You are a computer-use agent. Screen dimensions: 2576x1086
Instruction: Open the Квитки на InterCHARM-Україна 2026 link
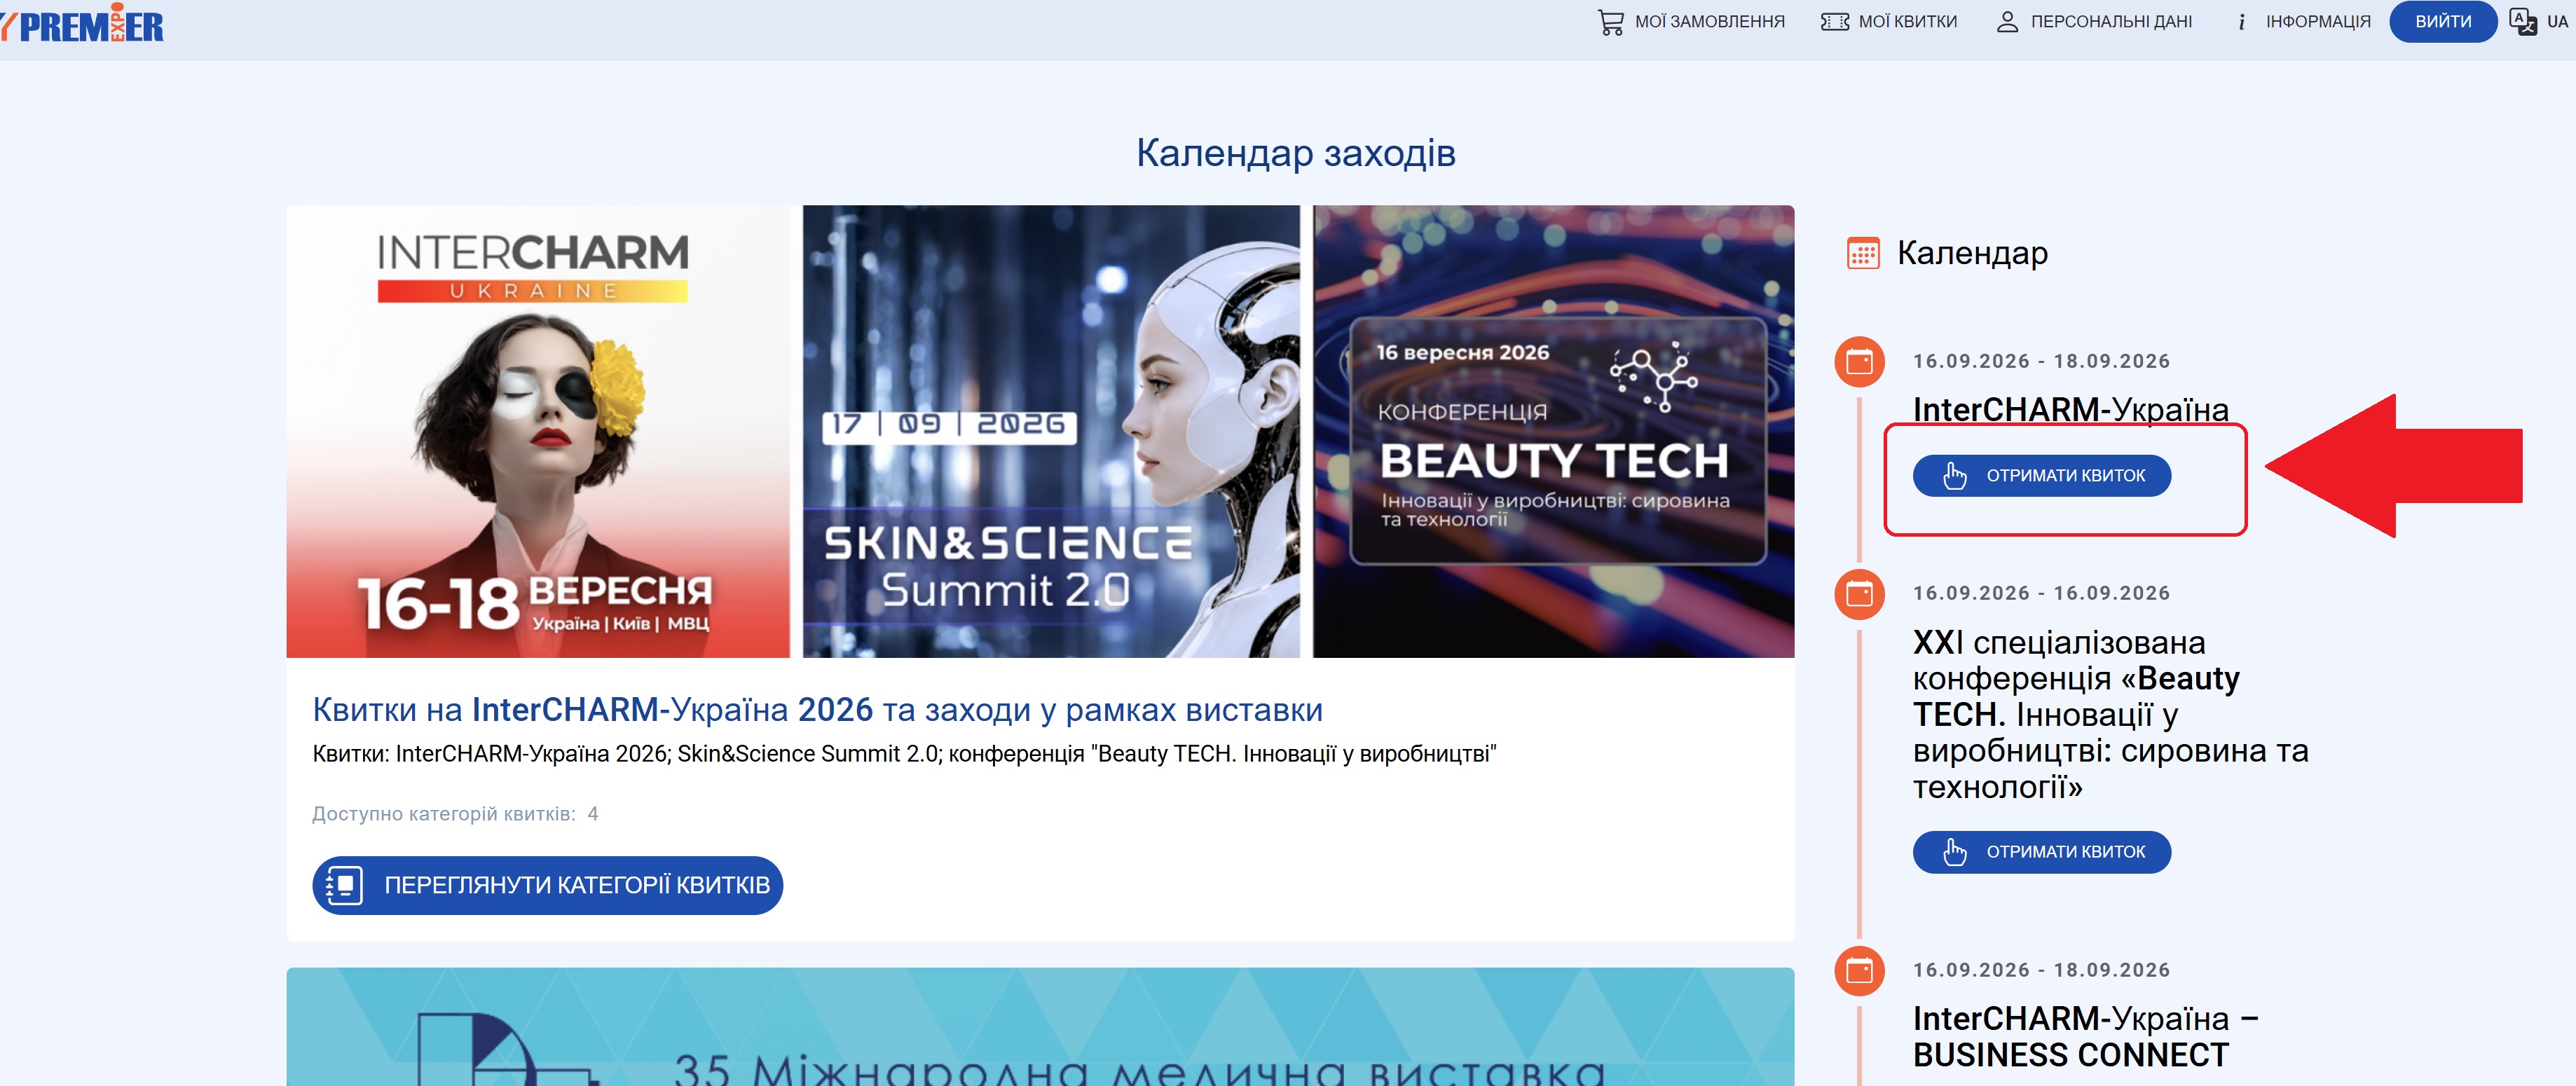tap(817, 710)
